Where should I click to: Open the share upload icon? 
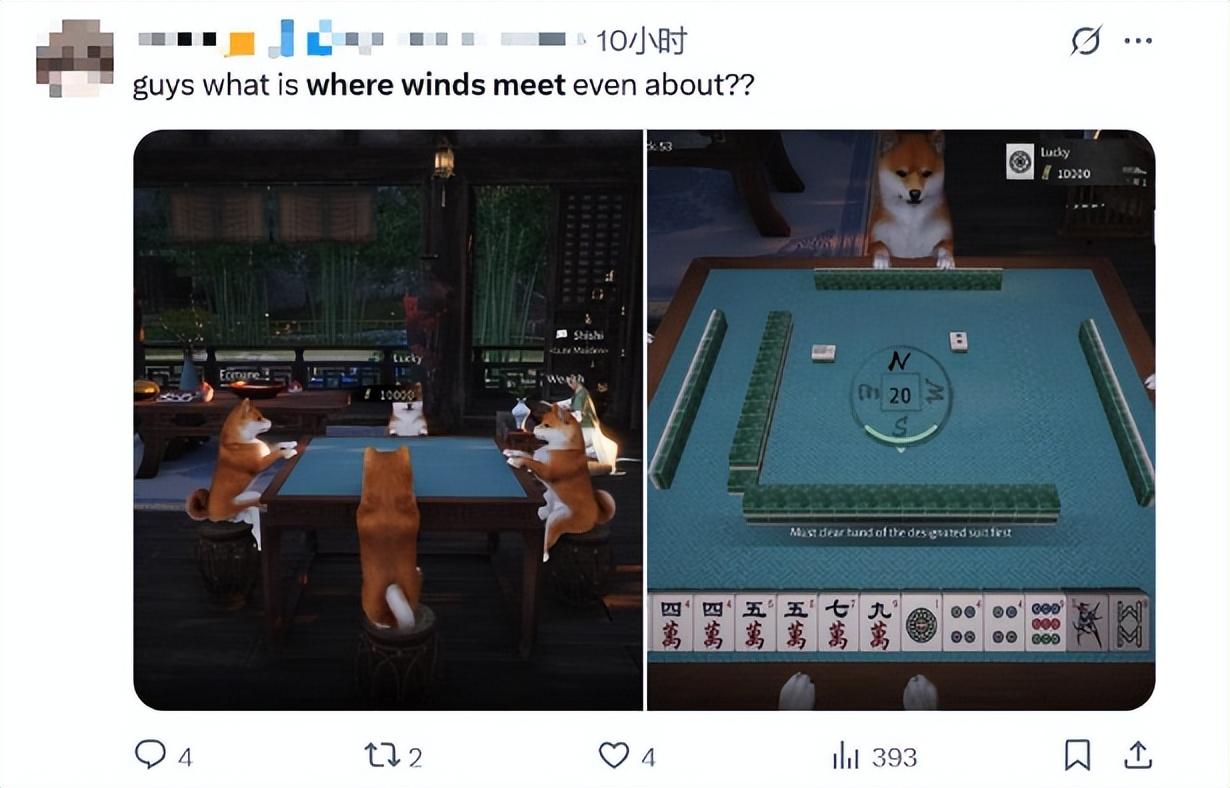pos(1138,755)
